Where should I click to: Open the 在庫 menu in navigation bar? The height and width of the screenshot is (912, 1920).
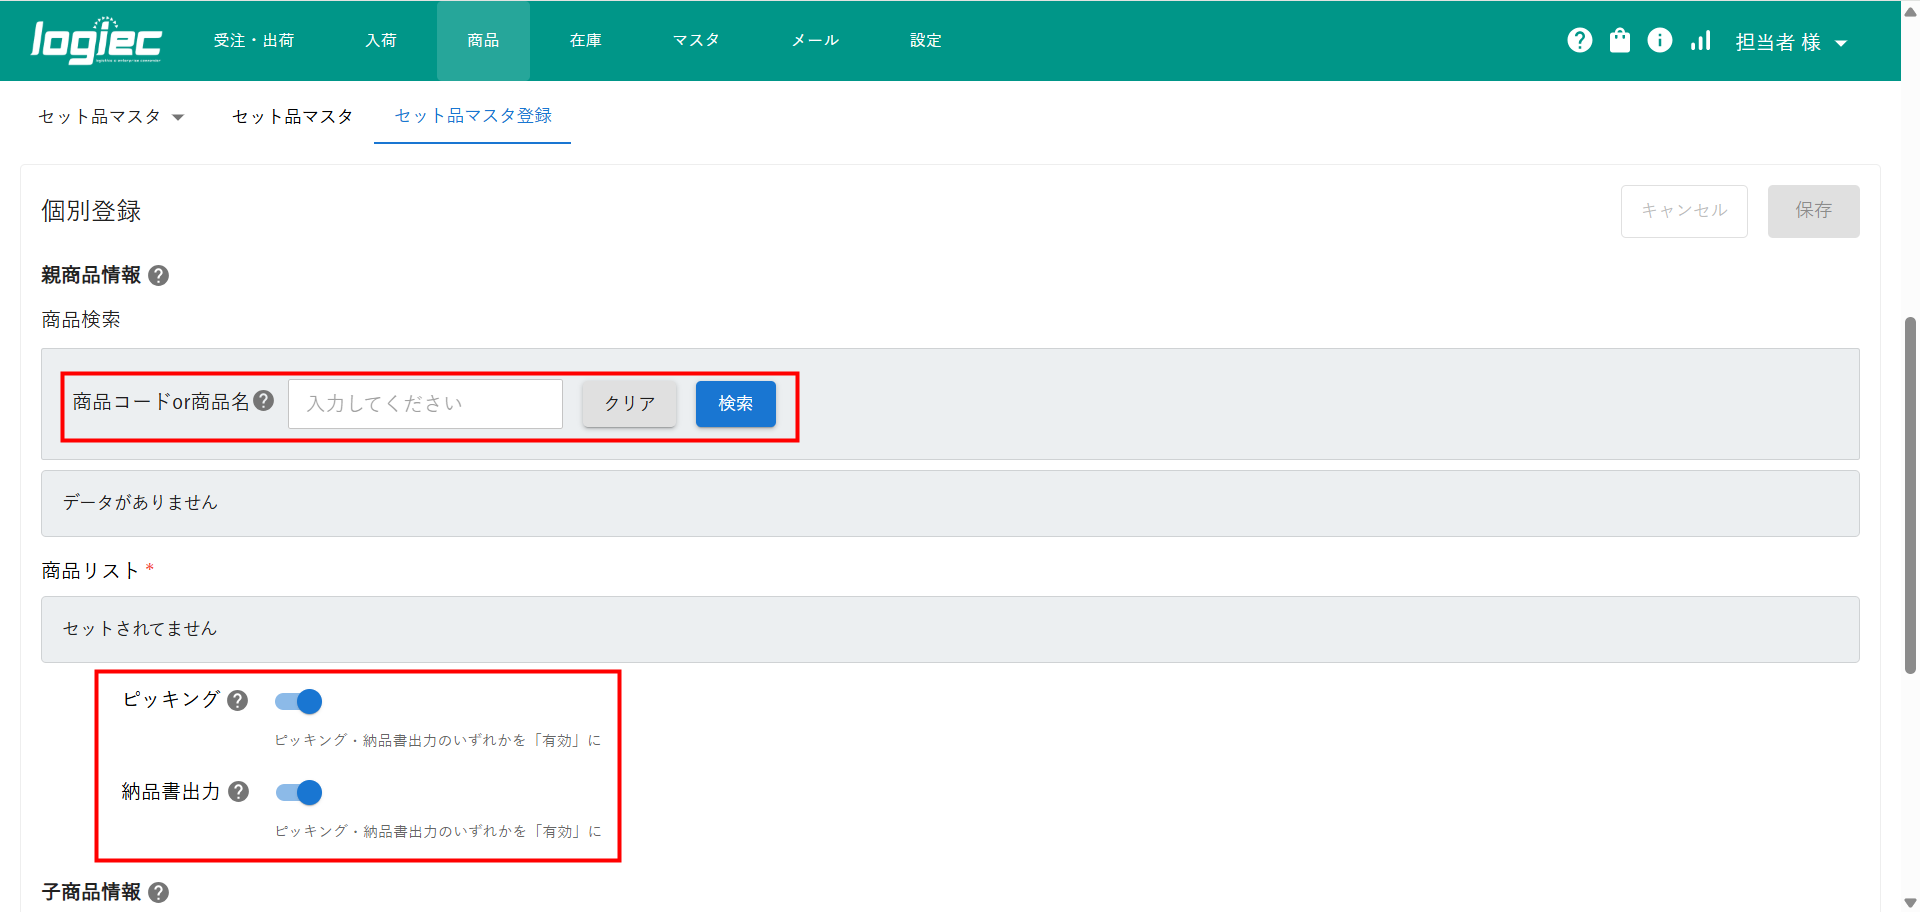point(585,41)
